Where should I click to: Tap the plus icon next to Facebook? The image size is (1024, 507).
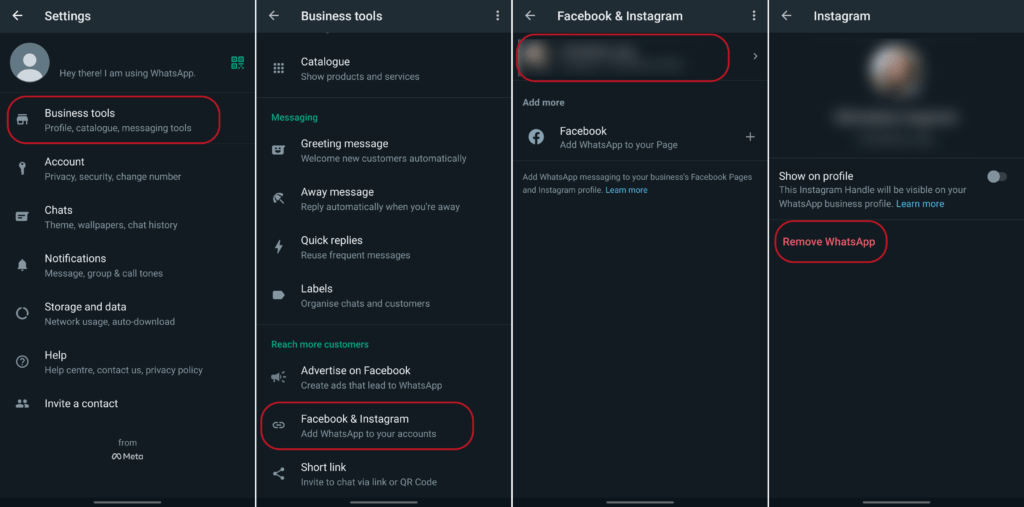[x=750, y=137]
